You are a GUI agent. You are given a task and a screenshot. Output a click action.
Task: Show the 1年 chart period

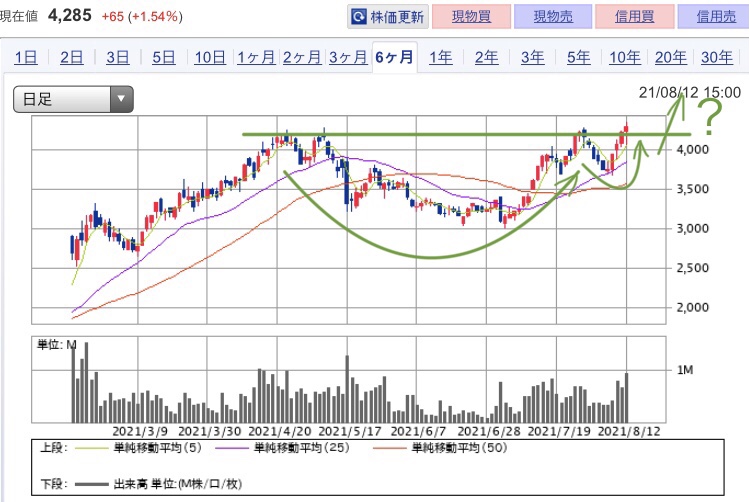[x=440, y=57]
